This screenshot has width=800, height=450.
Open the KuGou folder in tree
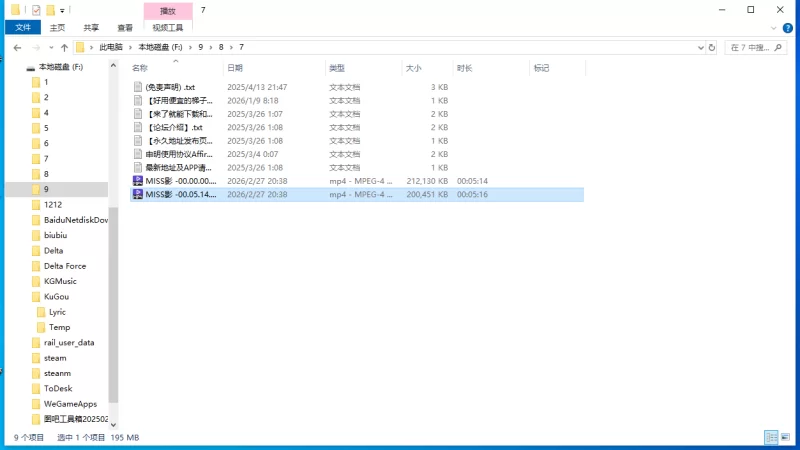56,296
